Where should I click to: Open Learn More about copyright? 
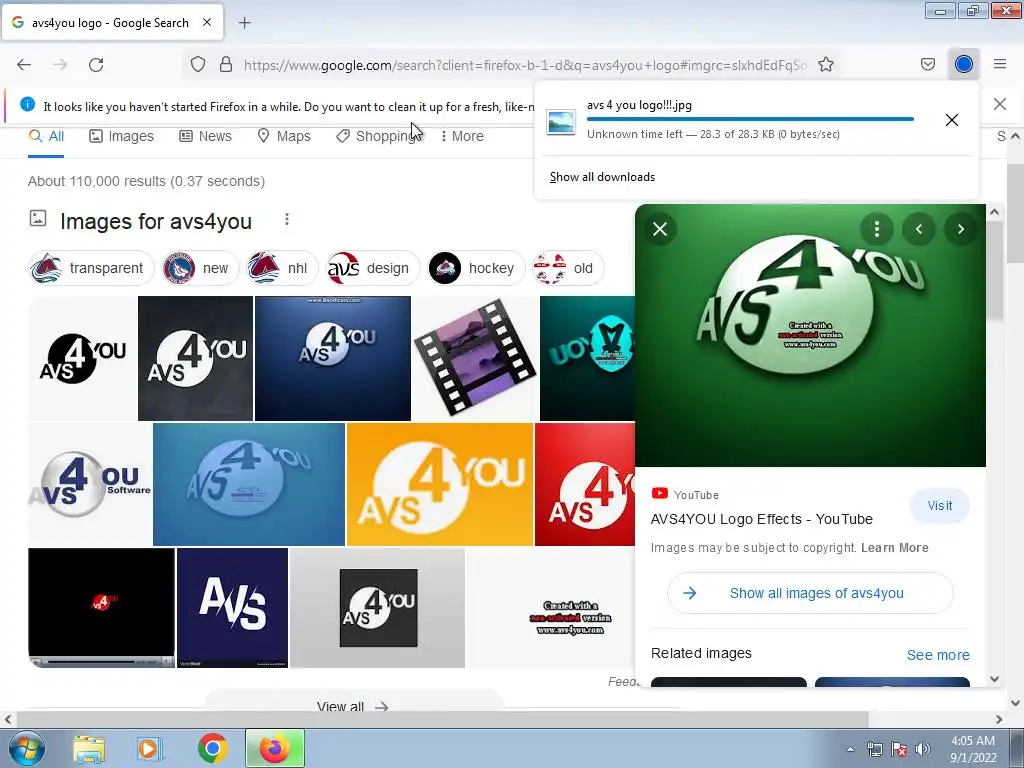[894, 548]
